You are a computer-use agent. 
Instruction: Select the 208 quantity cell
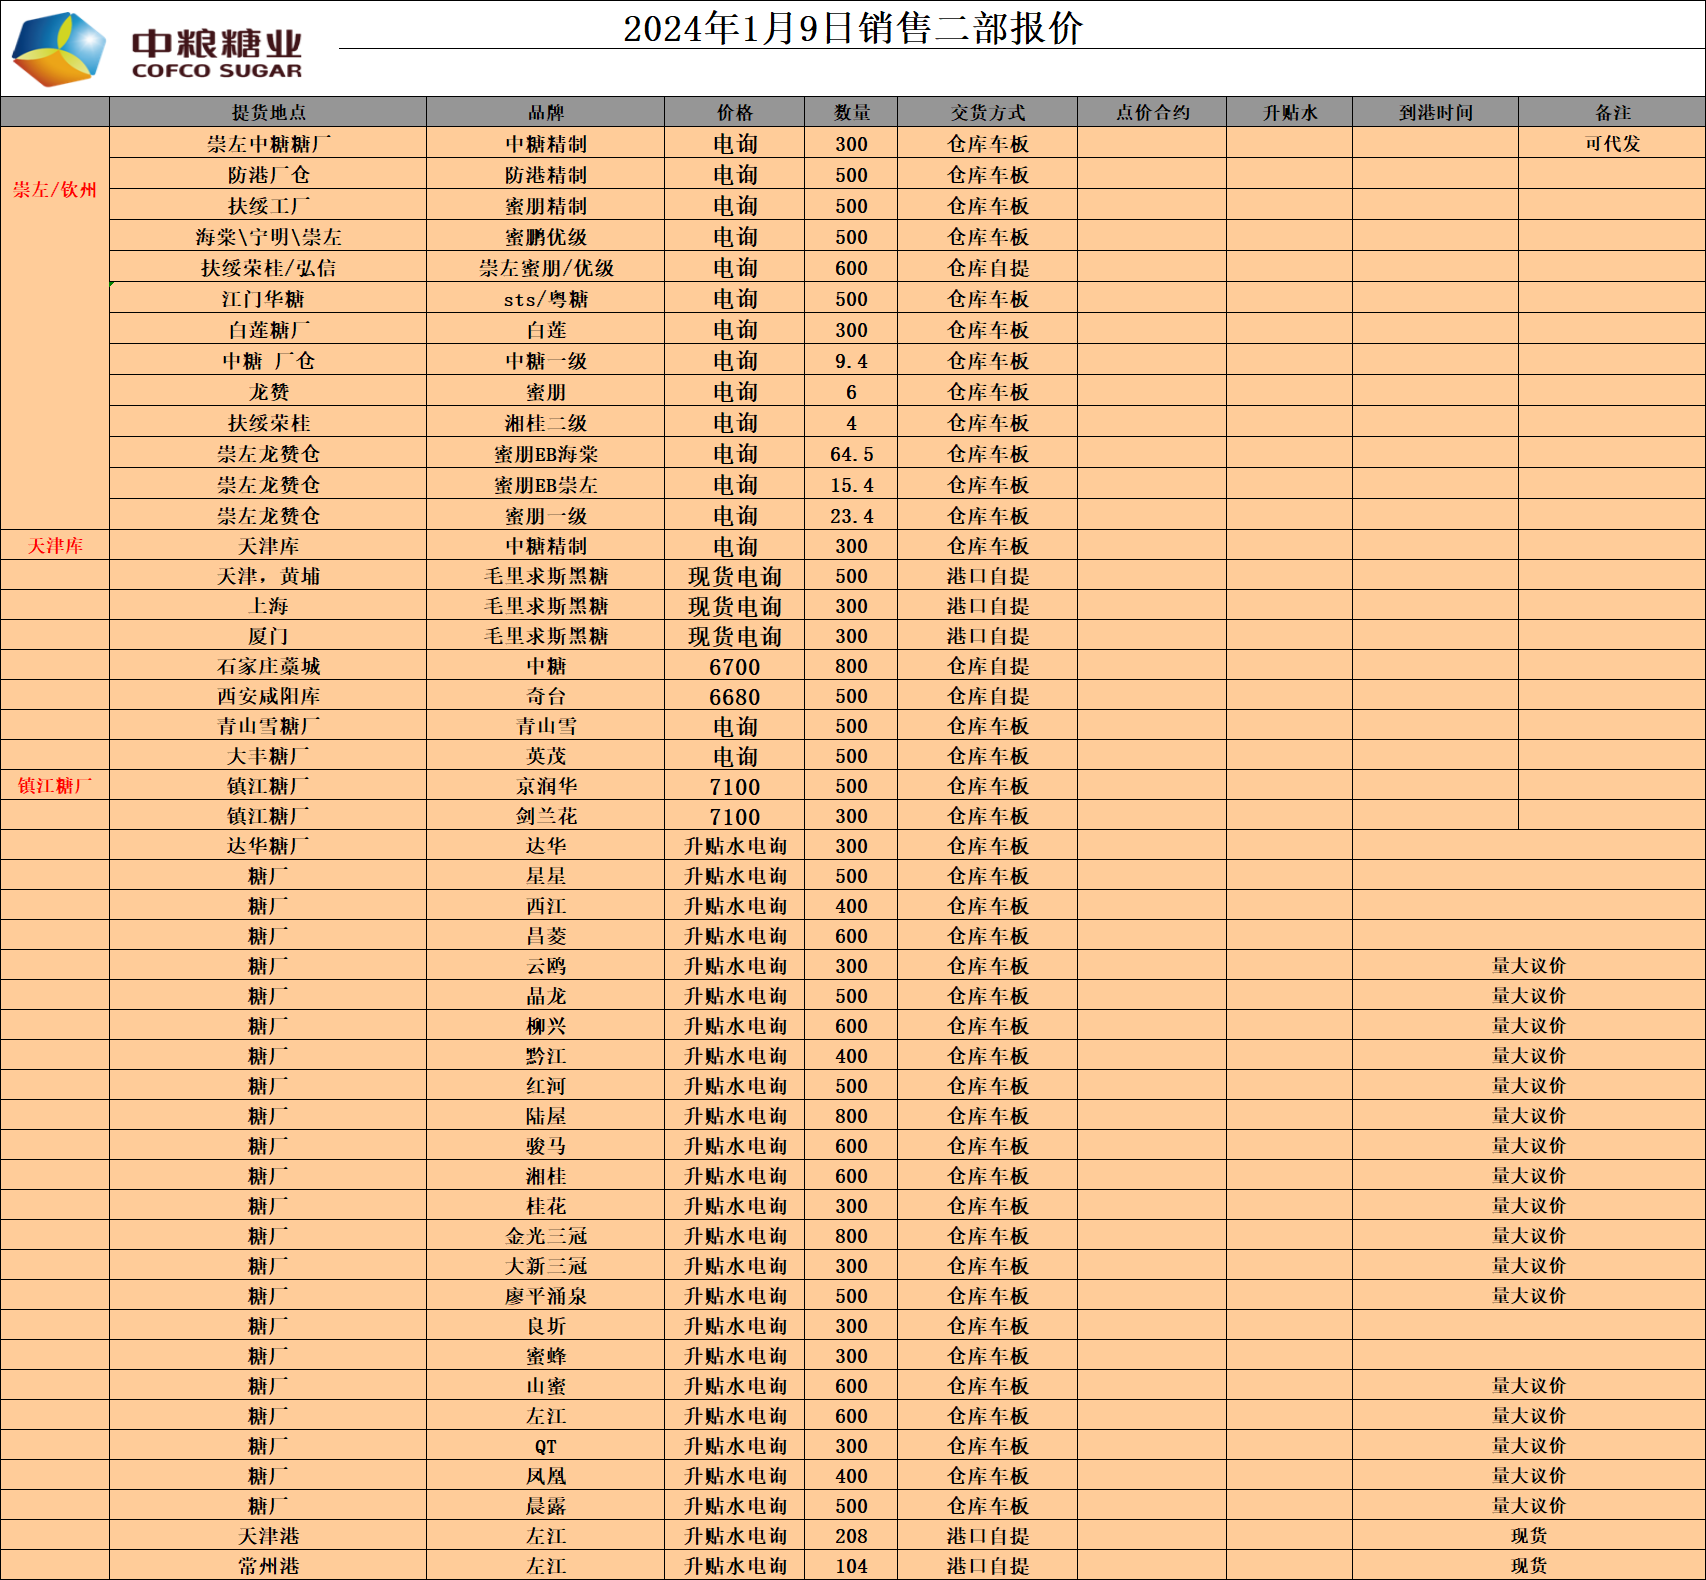(x=851, y=1536)
